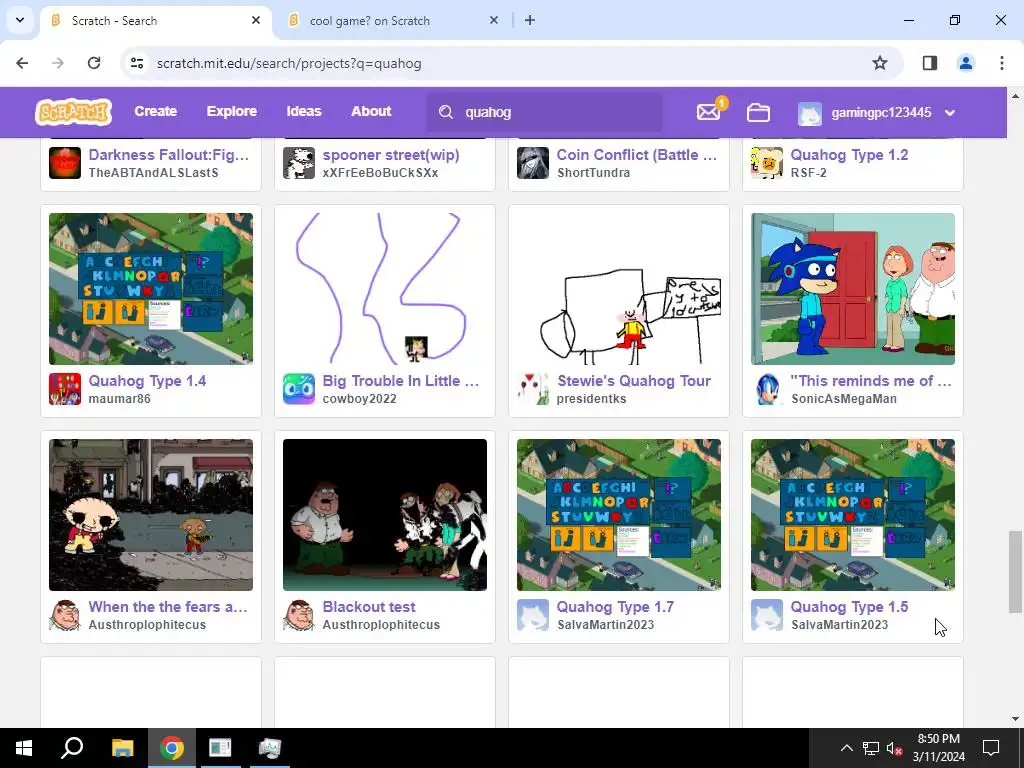Image resolution: width=1024 pixels, height=768 pixels.
Task: Open Quahog Type 1.4 thumbnail
Action: (x=151, y=289)
